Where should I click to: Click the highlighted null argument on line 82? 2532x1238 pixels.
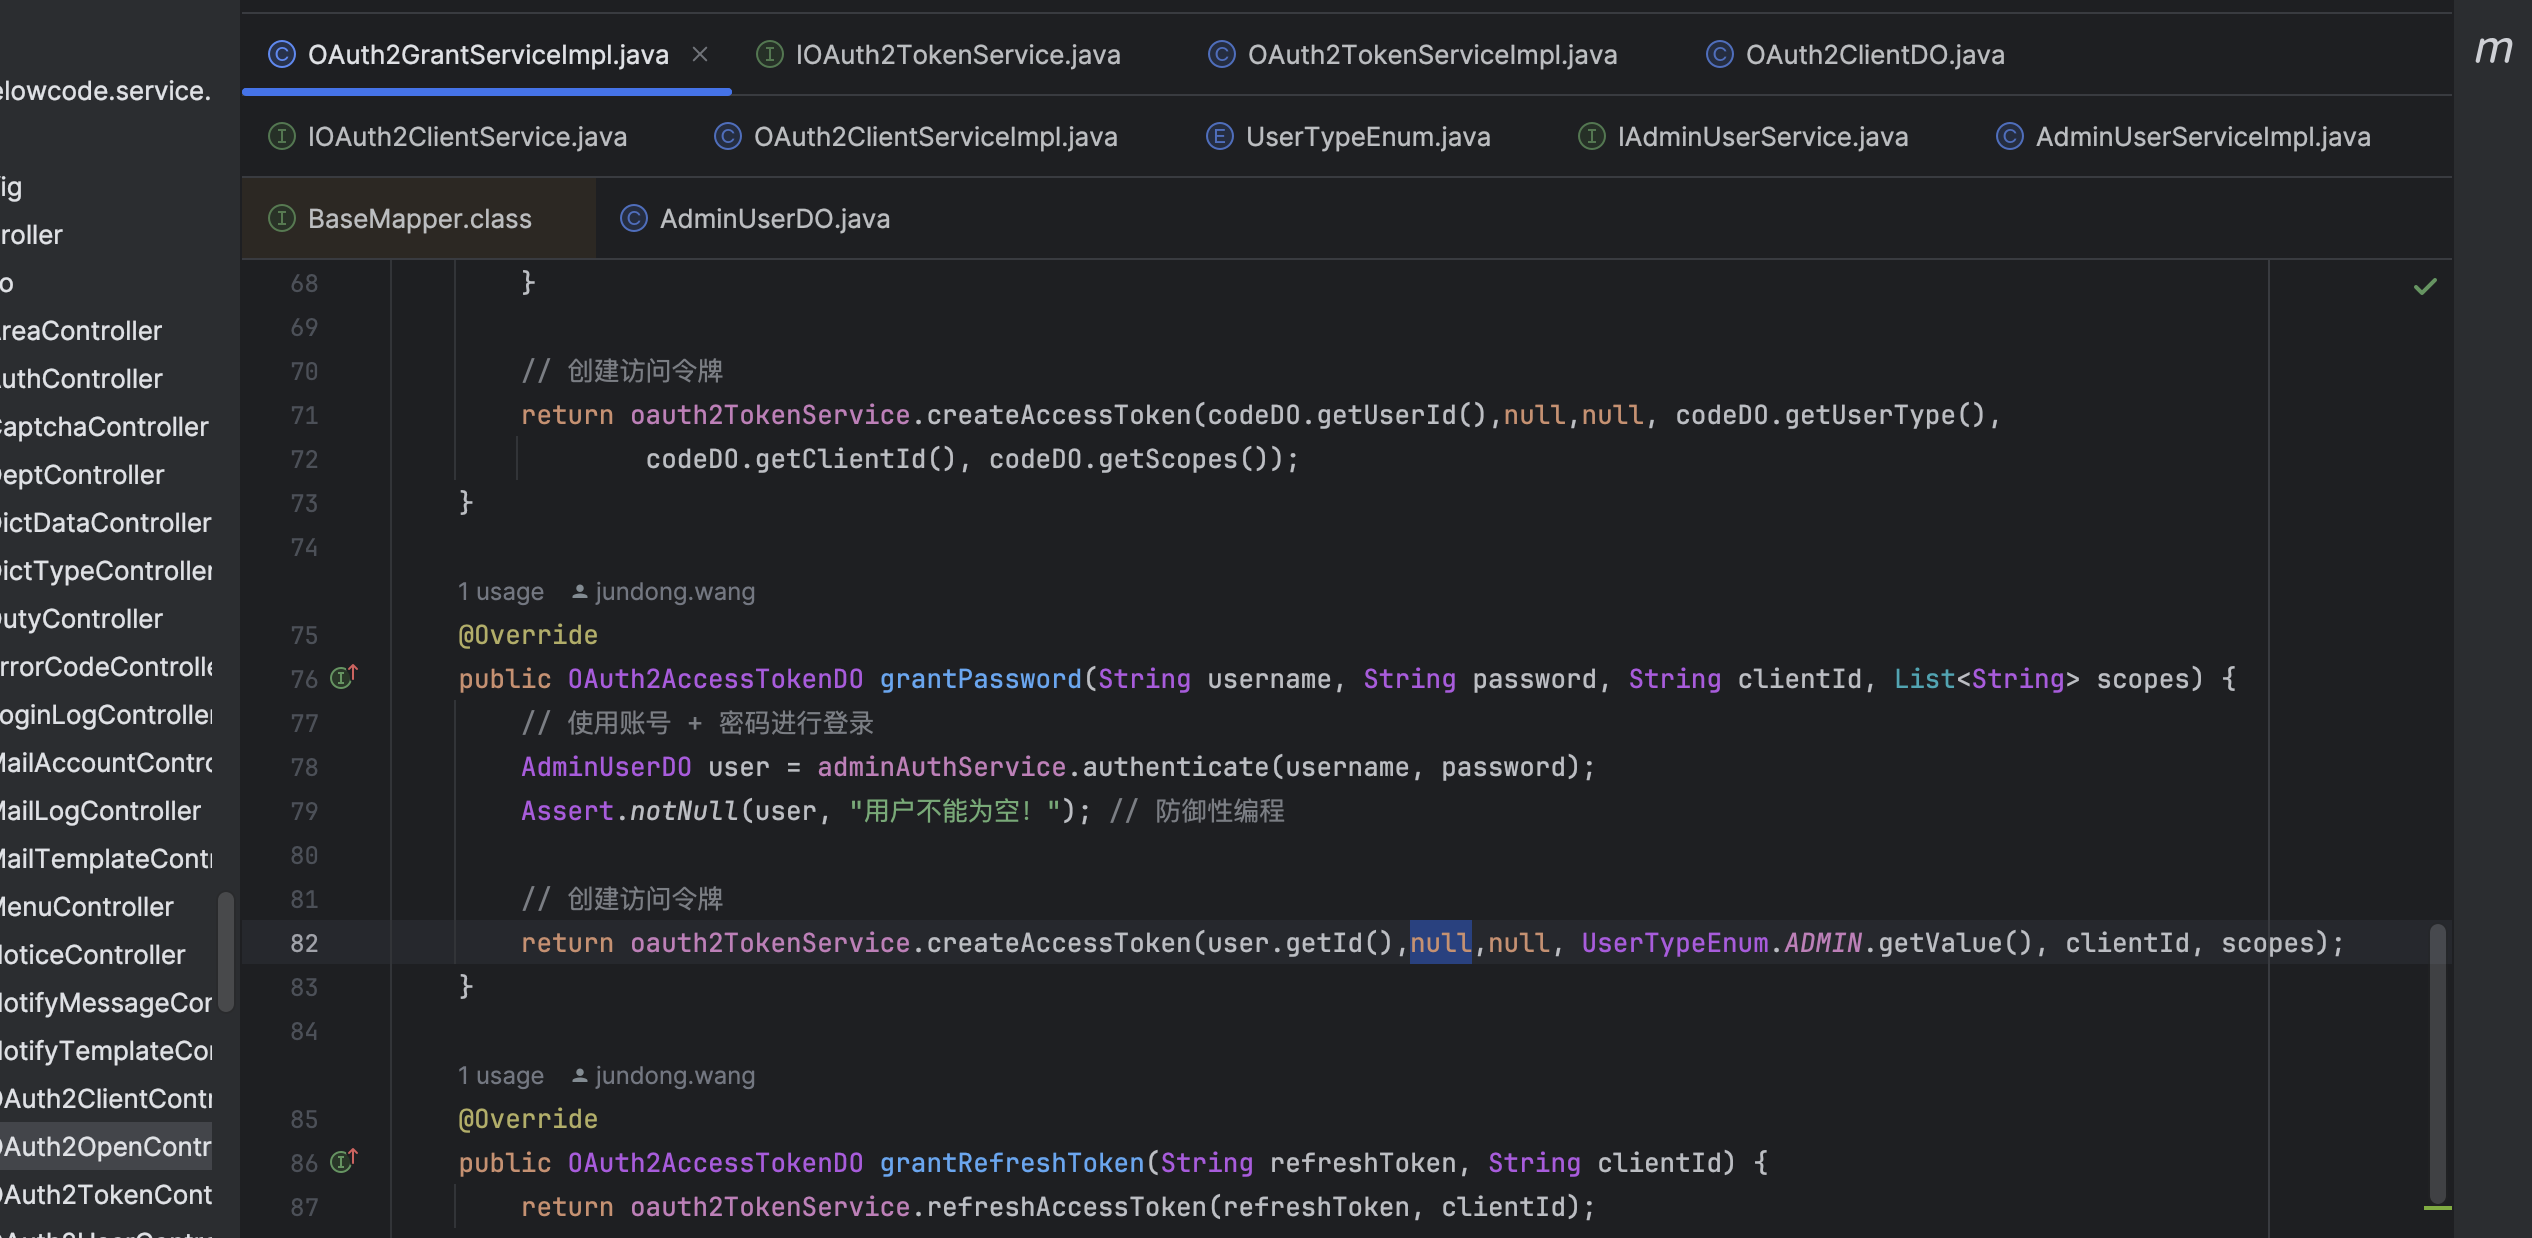point(1440,943)
